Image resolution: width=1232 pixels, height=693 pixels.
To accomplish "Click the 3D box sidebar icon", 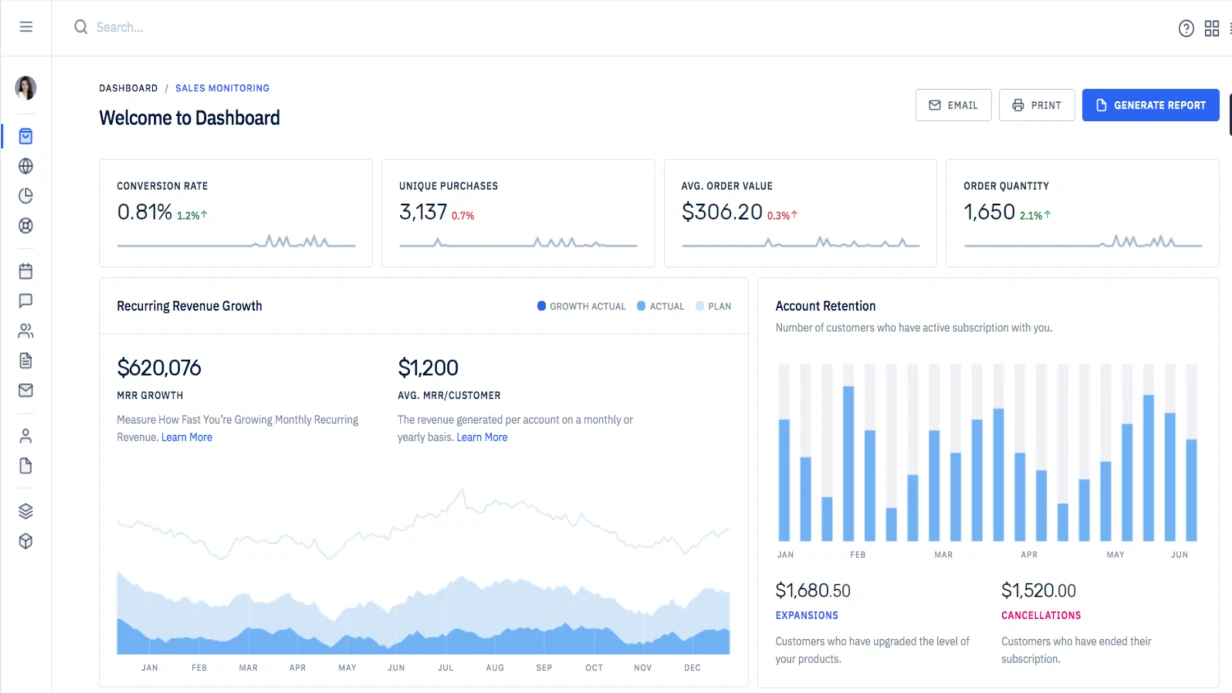I will point(26,541).
